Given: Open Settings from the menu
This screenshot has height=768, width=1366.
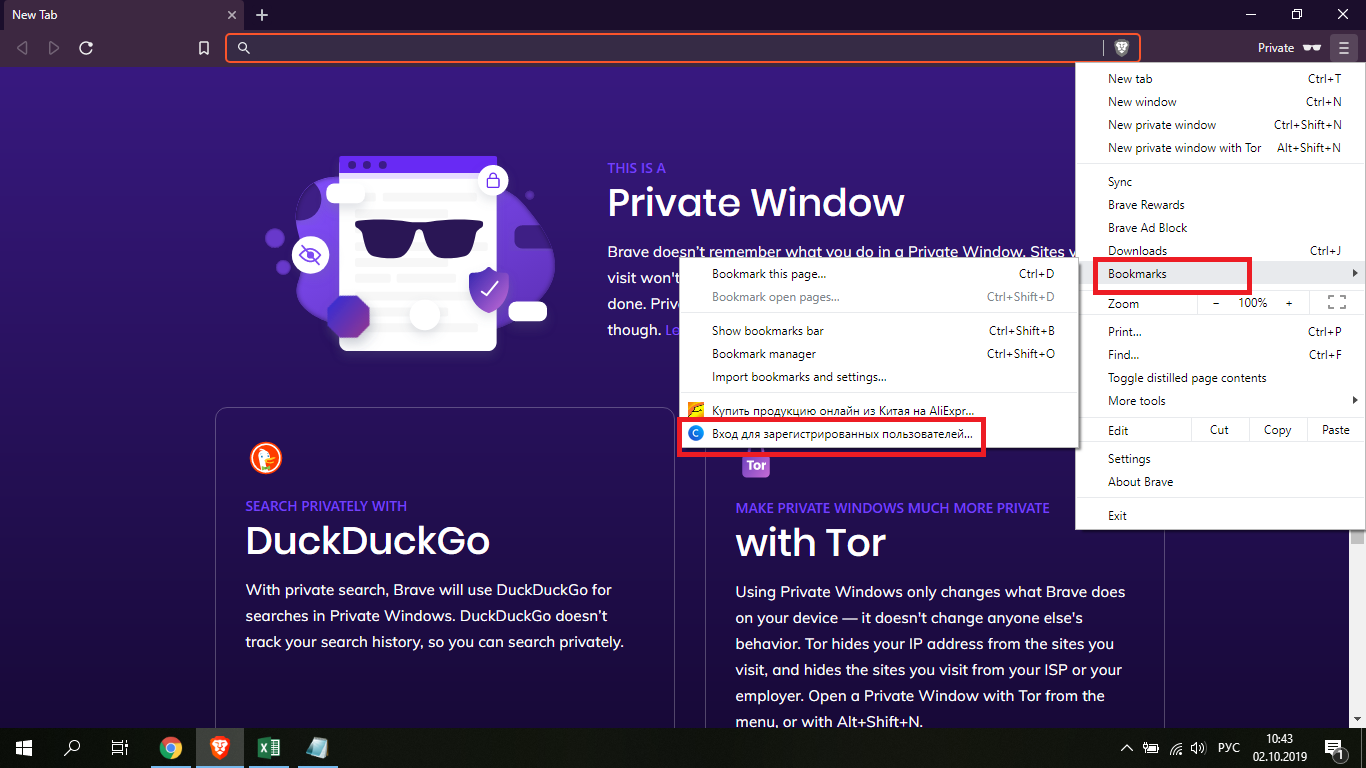Looking at the screenshot, I should (1220, 459).
